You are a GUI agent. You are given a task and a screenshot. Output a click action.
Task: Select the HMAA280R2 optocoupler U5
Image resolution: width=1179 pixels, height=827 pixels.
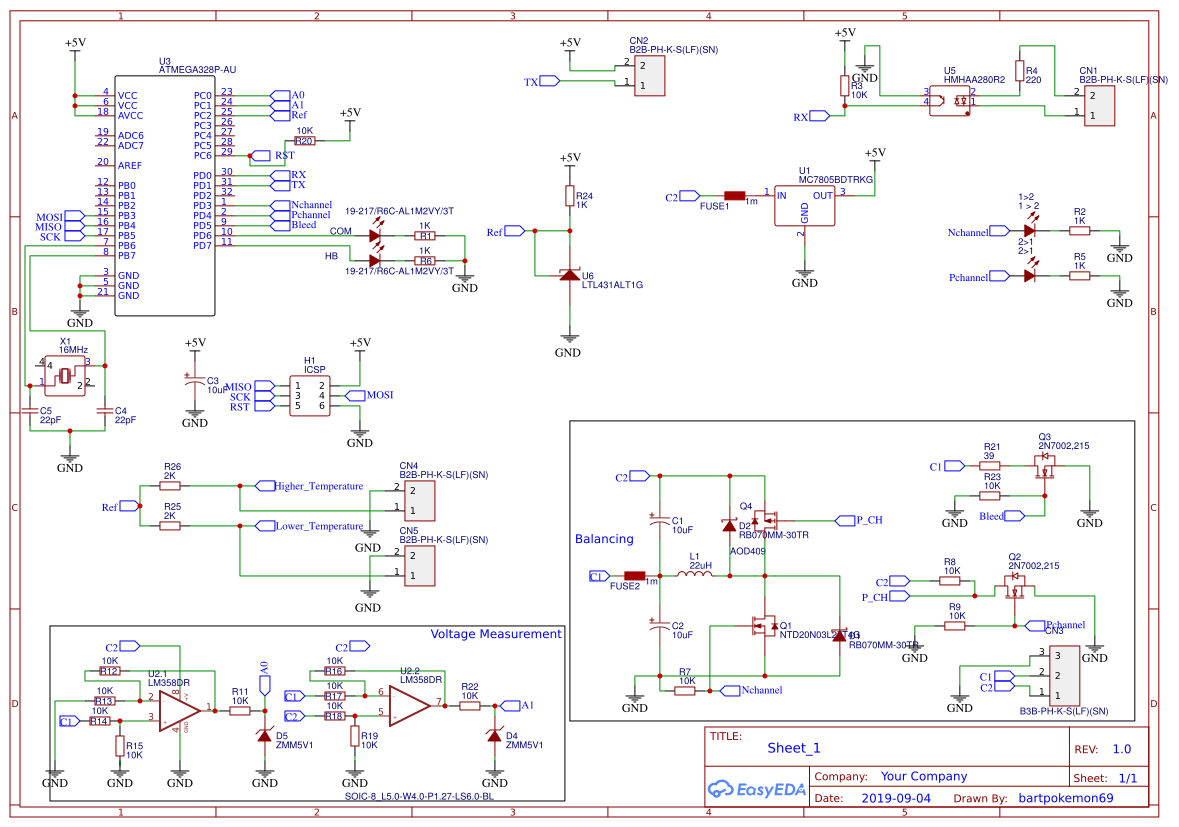950,100
